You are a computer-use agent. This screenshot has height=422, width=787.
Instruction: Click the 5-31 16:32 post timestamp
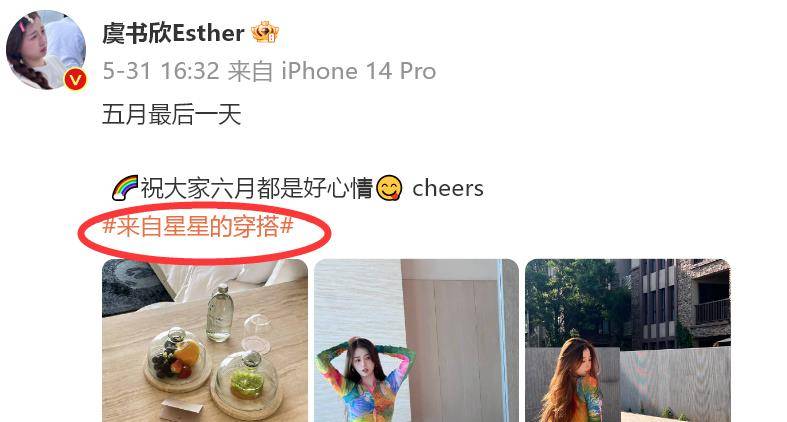click(161, 71)
